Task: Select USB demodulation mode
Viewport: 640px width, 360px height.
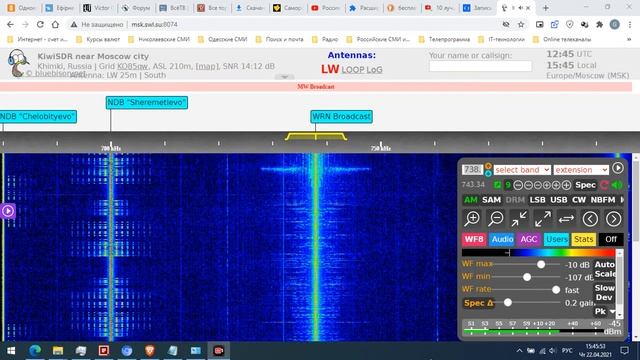Action: pos(558,200)
